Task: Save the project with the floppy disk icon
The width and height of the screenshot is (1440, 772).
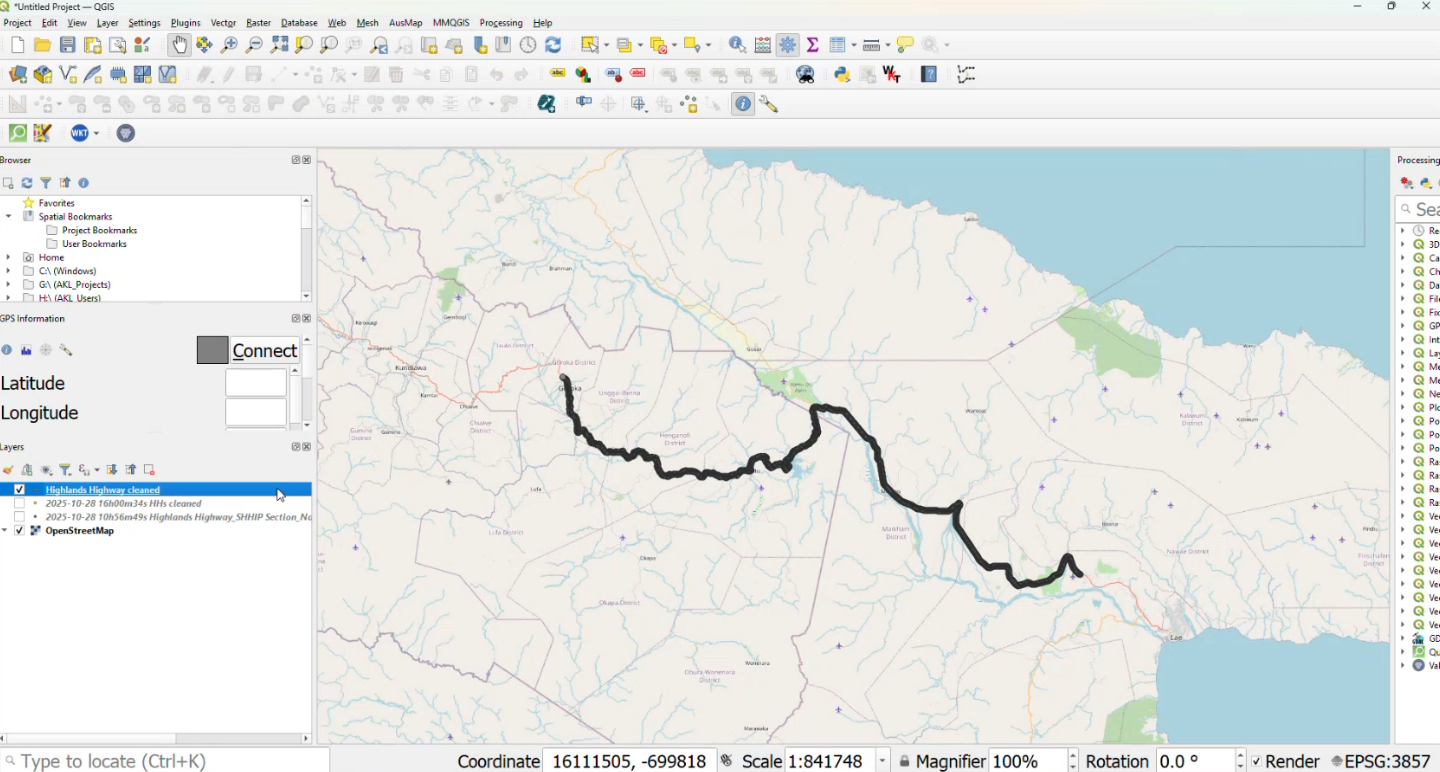Action: [x=67, y=45]
